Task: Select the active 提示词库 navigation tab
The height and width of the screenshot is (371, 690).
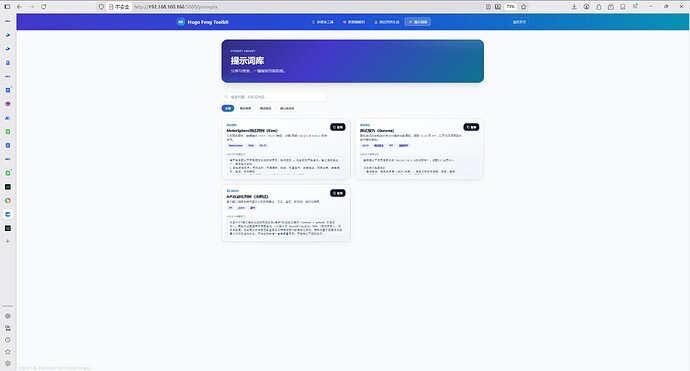Action: pos(418,22)
